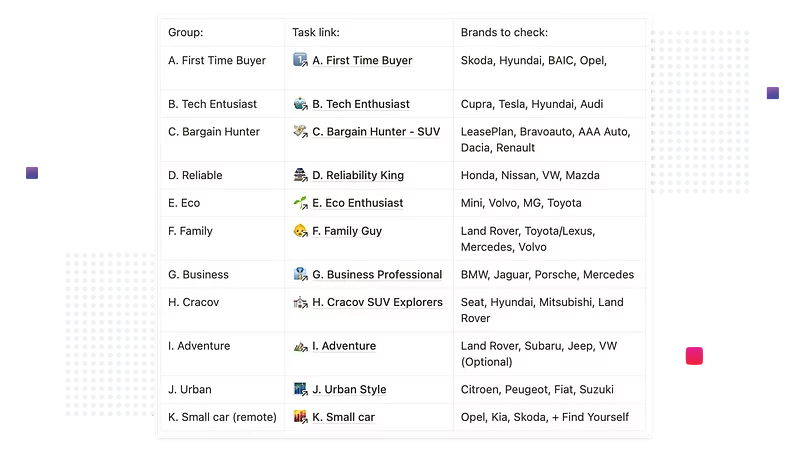The height and width of the screenshot is (450, 800).
Task: Click the icon beside First Time Buyer link
Action: tap(300, 61)
